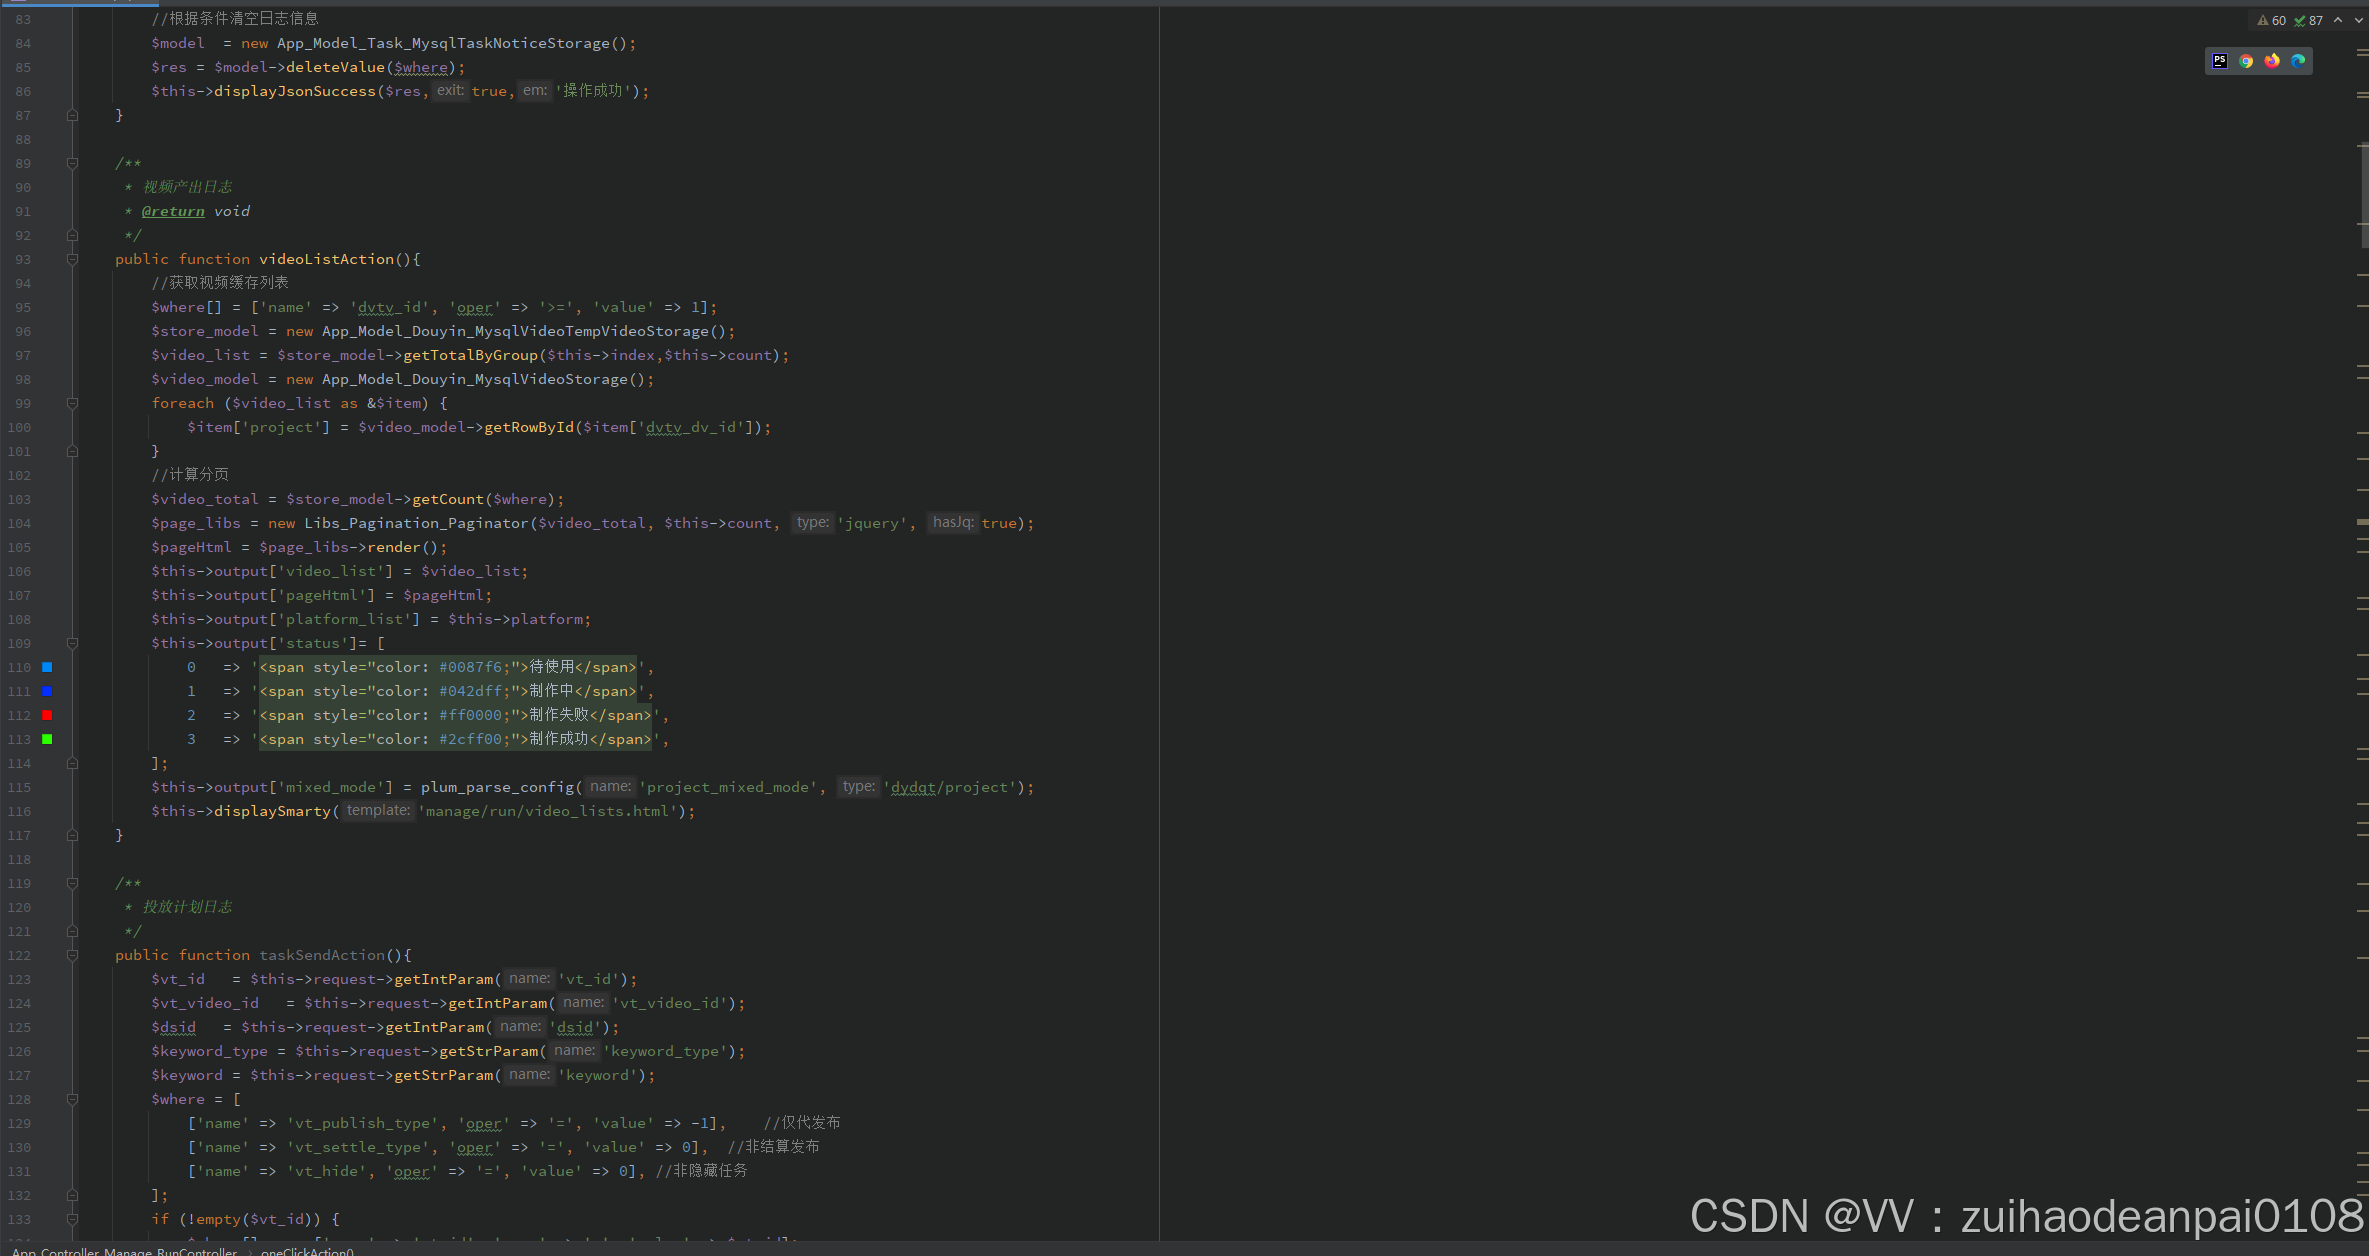The image size is (2369, 1256).
Task: Jump to next problem via down-arrow icon
Action: (2359, 20)
